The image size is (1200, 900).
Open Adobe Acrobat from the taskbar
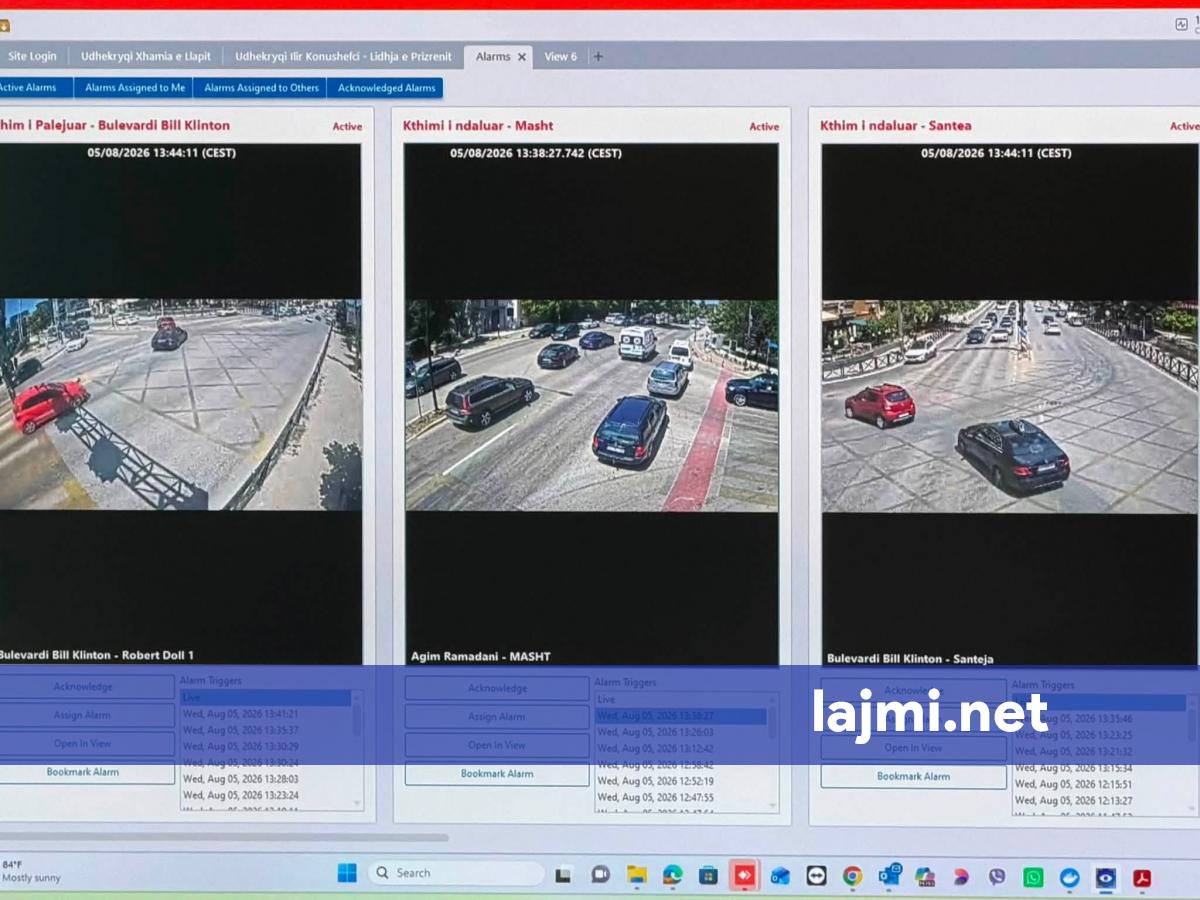1142,878
